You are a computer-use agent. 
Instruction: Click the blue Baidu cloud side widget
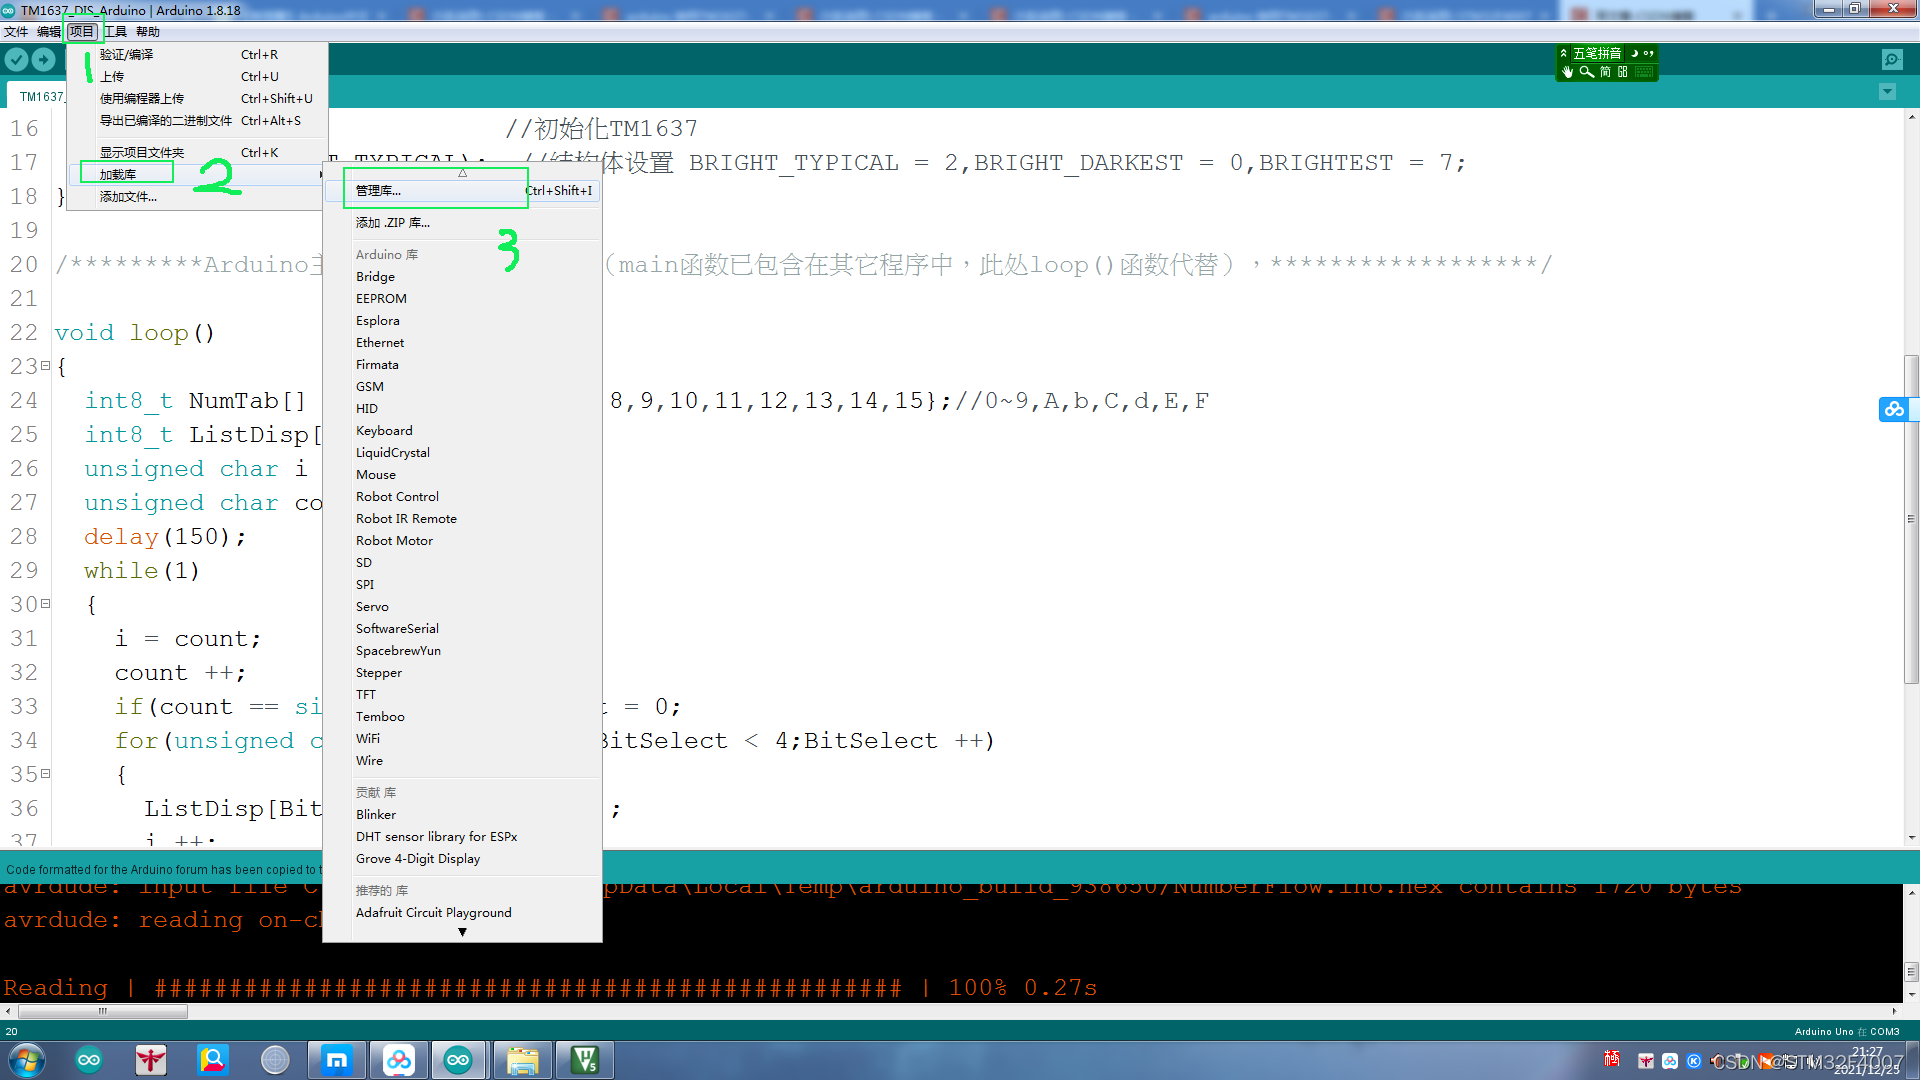click(1894, 410)
